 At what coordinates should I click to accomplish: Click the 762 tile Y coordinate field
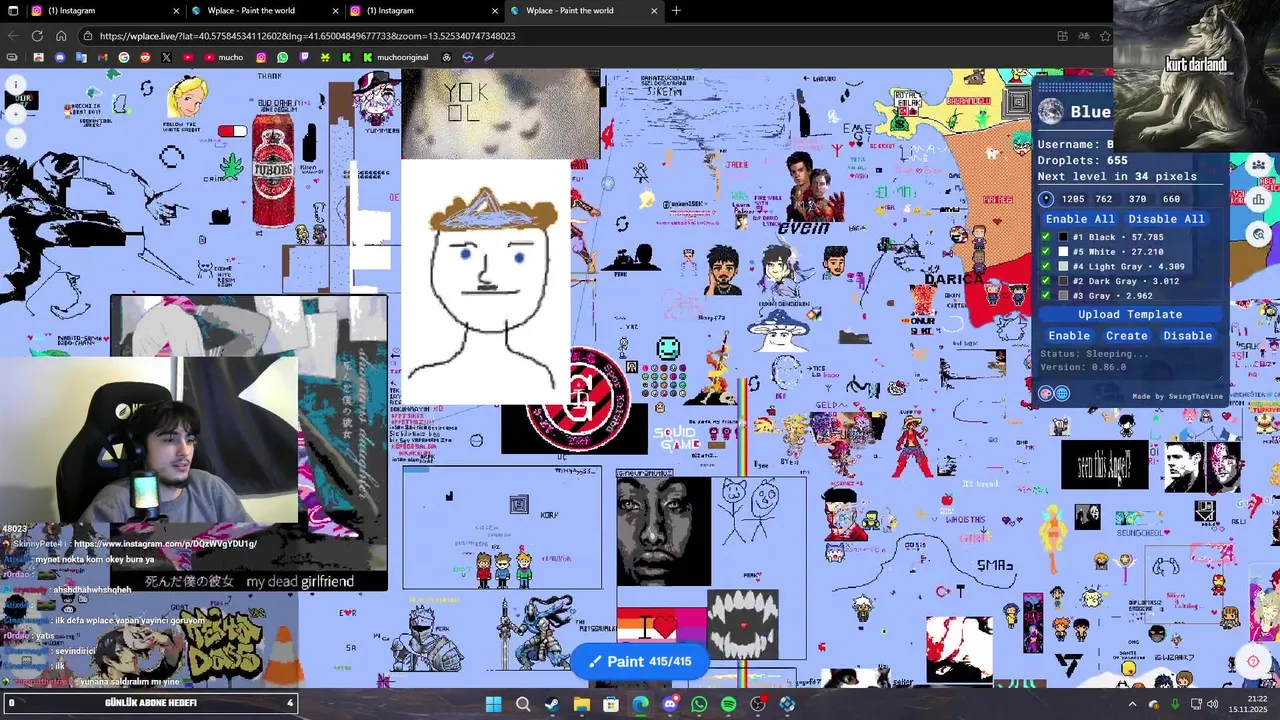(x=1104, y=199)
